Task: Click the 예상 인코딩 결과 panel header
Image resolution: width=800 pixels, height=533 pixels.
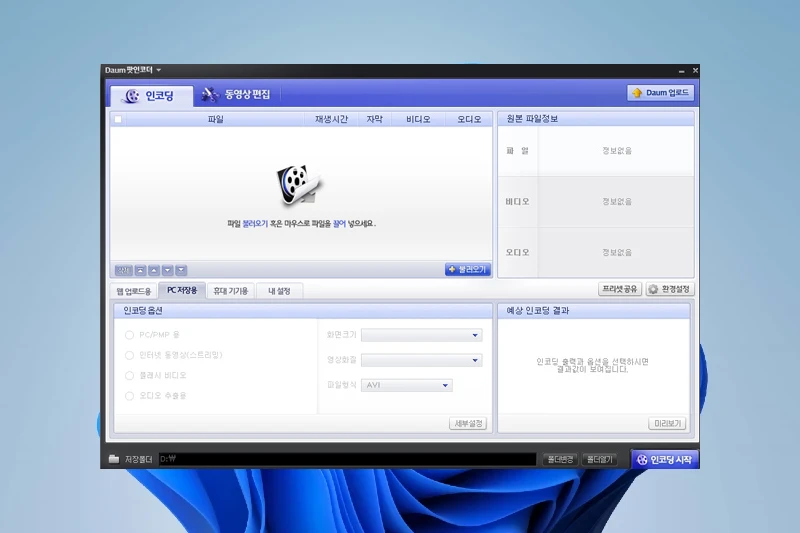Action: click(x=593, y=311)
